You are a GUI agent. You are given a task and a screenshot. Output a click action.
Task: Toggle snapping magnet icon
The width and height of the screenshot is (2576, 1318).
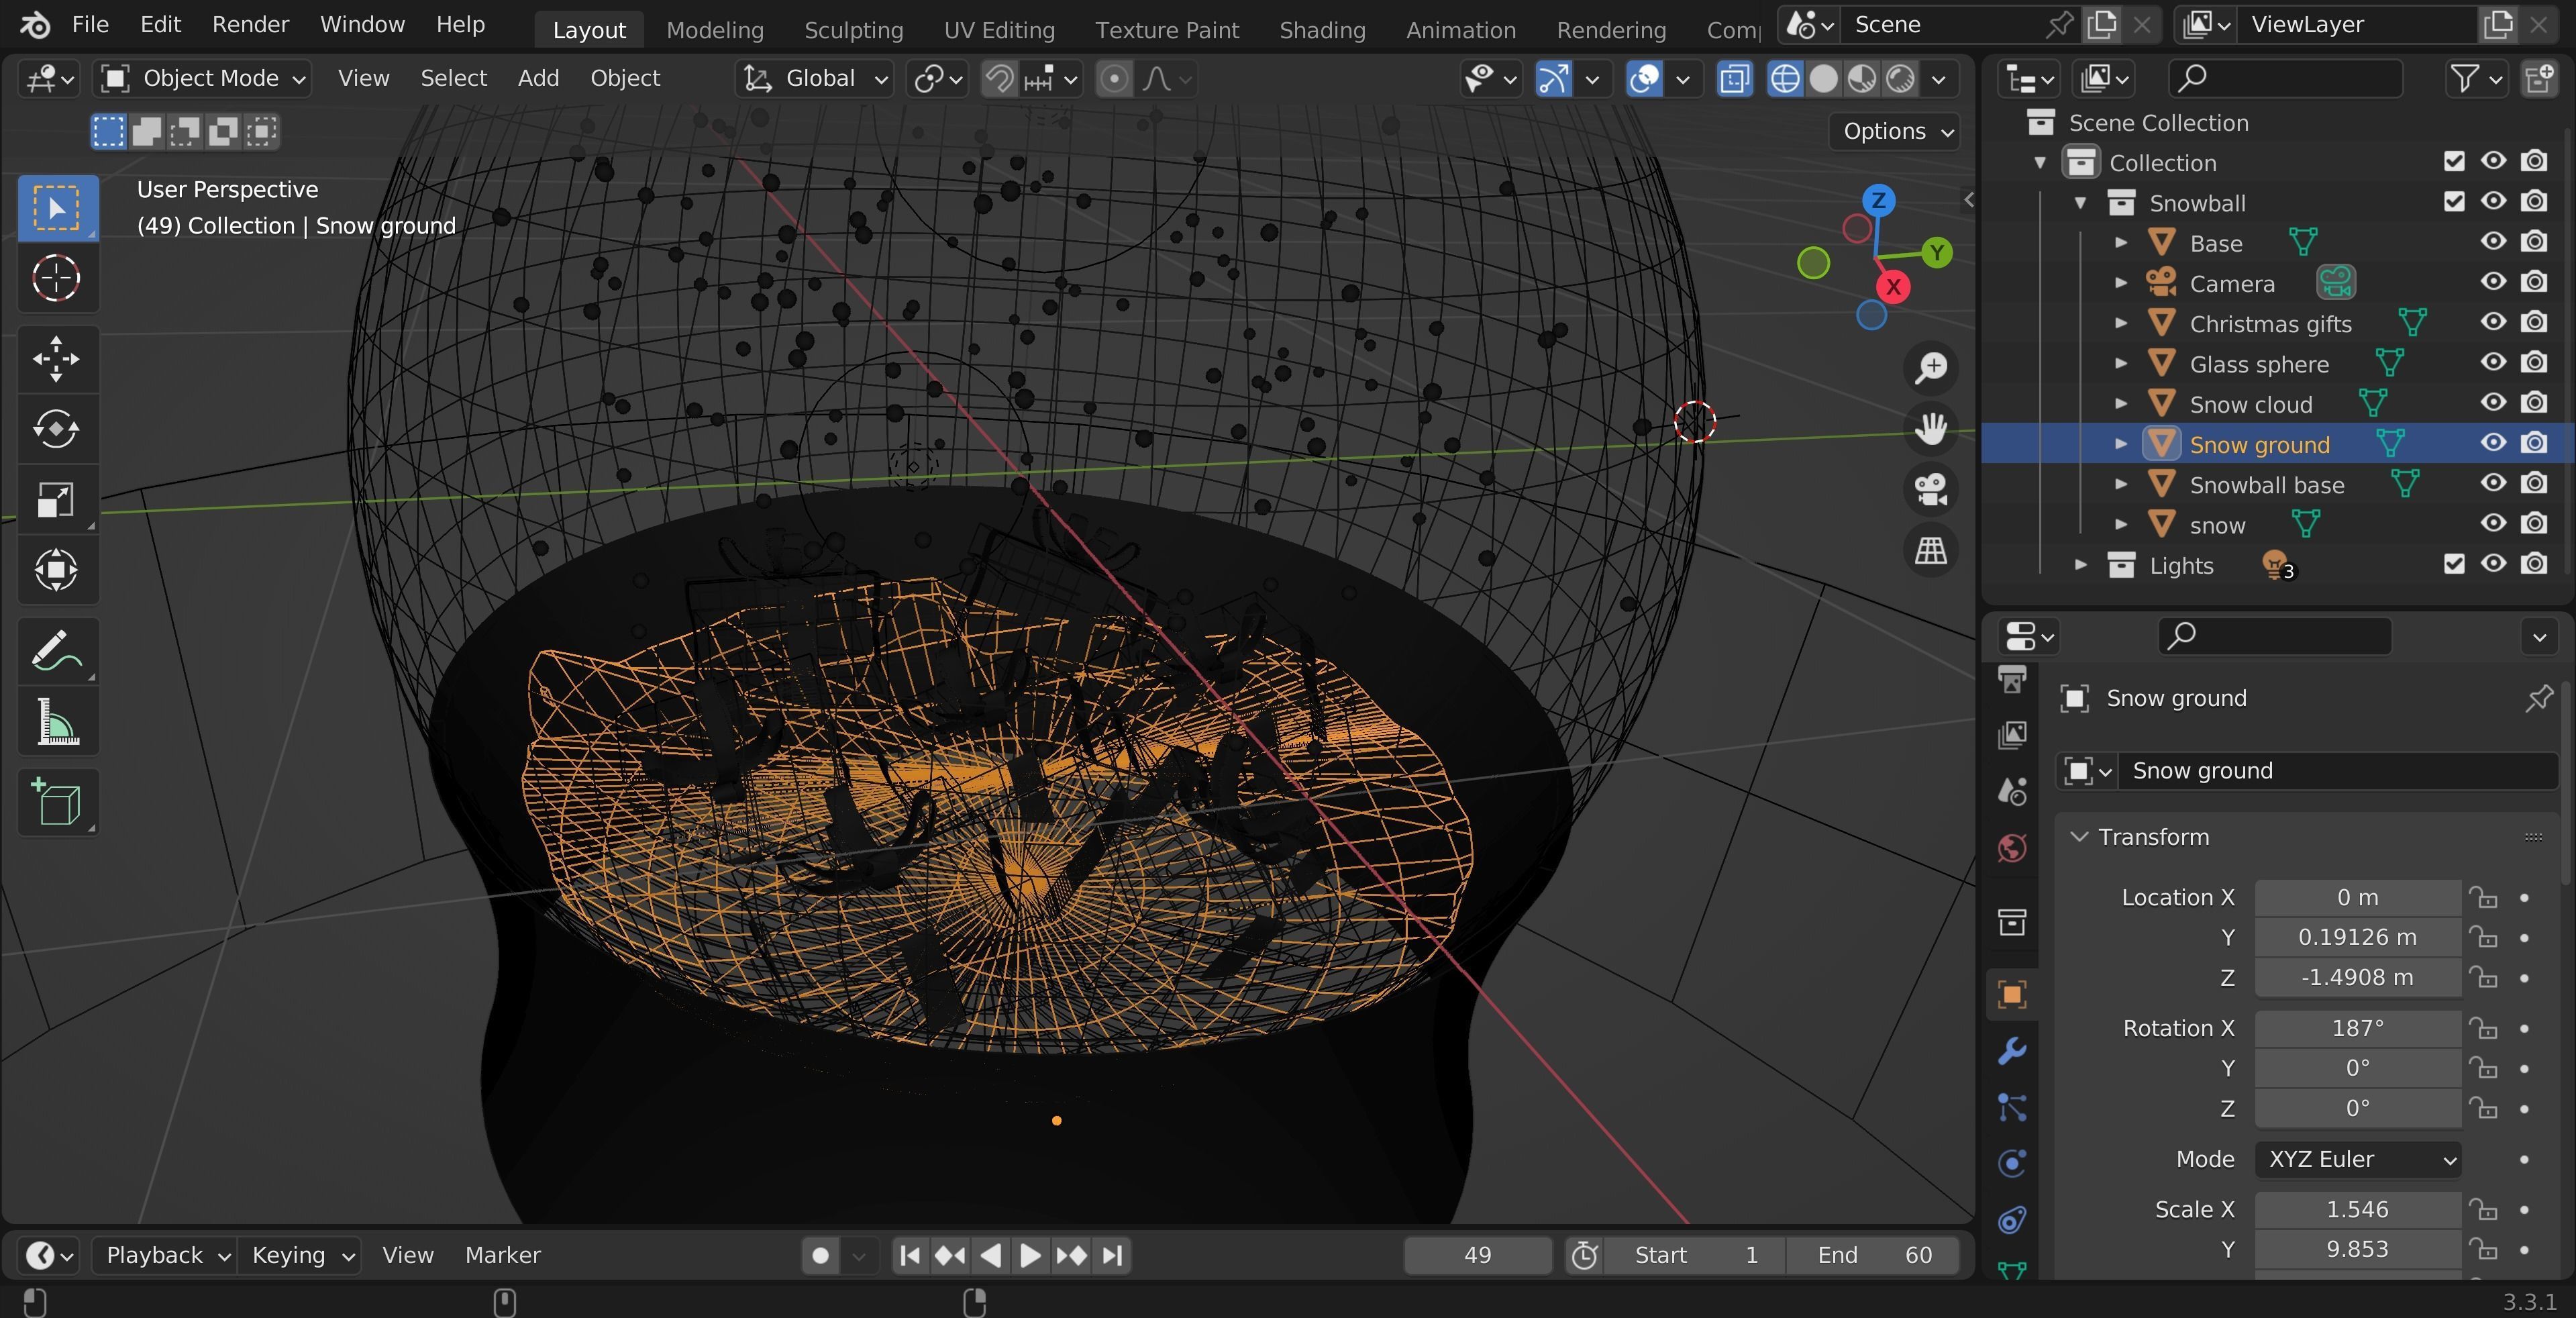pyautogui.click(x=999, y=78)
